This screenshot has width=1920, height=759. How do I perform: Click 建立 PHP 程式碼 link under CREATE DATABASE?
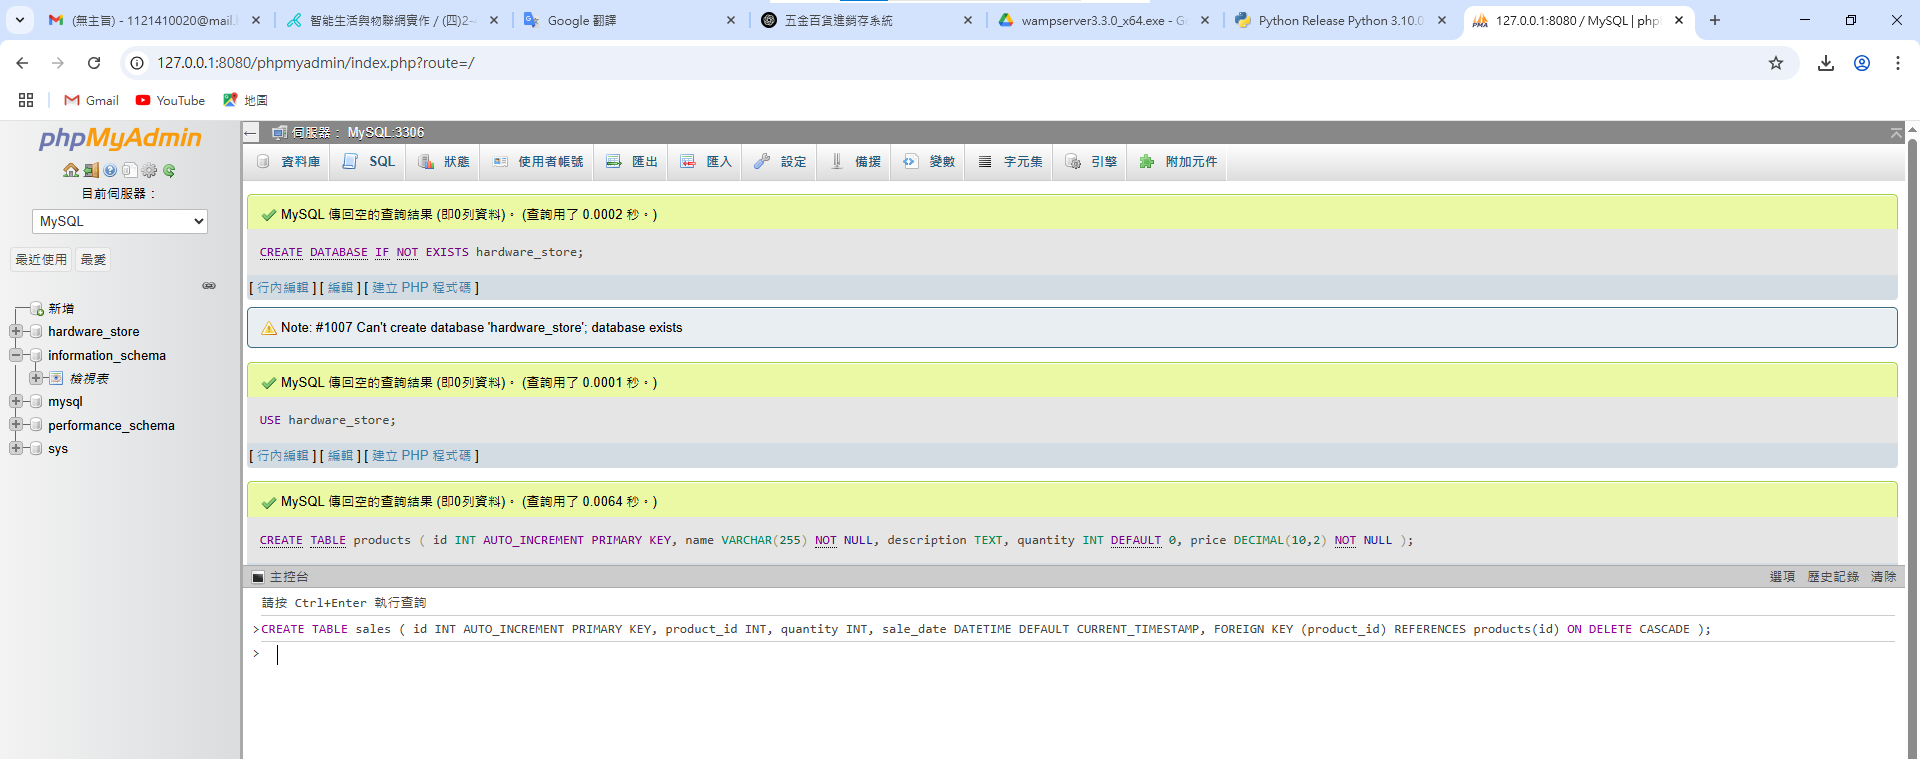tap(421, 288)
